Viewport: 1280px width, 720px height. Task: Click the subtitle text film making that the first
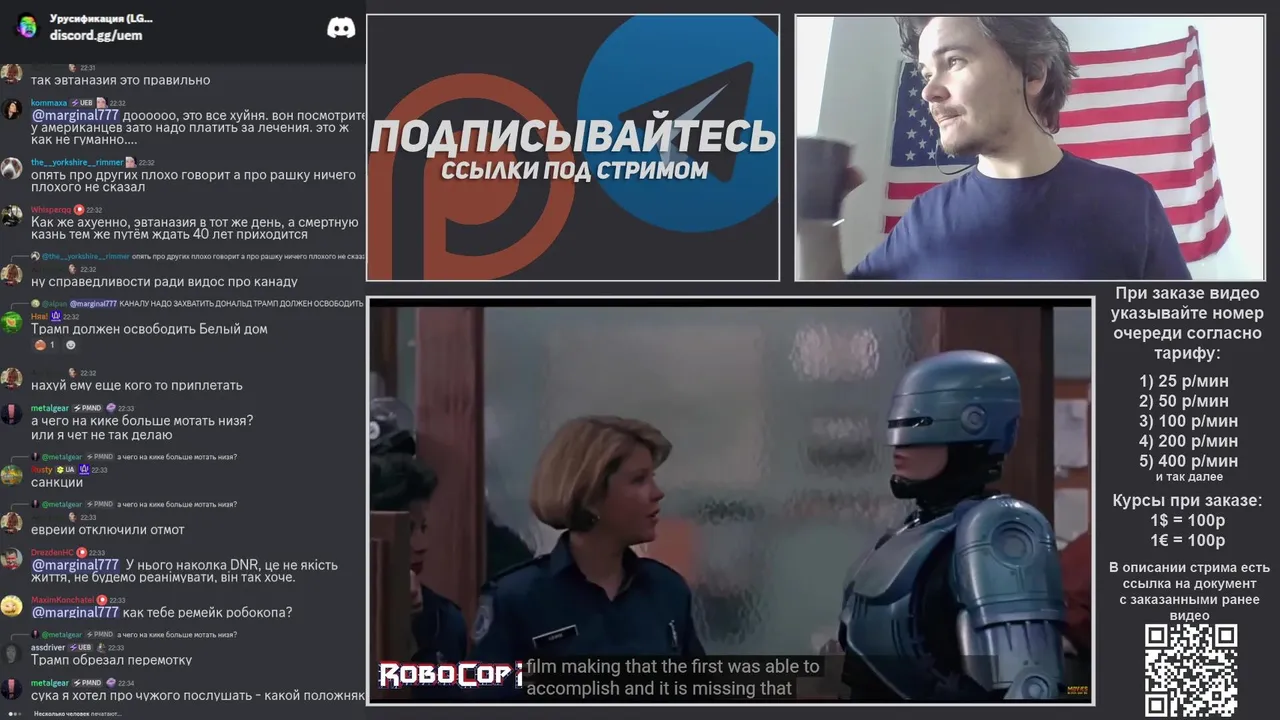click(673, 666)
